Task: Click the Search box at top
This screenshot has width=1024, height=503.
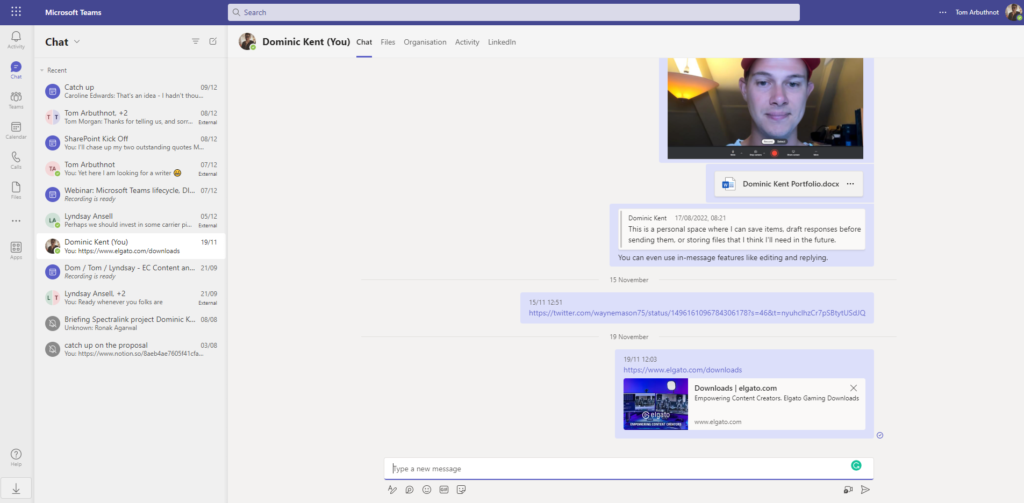Action: point(513,12)
